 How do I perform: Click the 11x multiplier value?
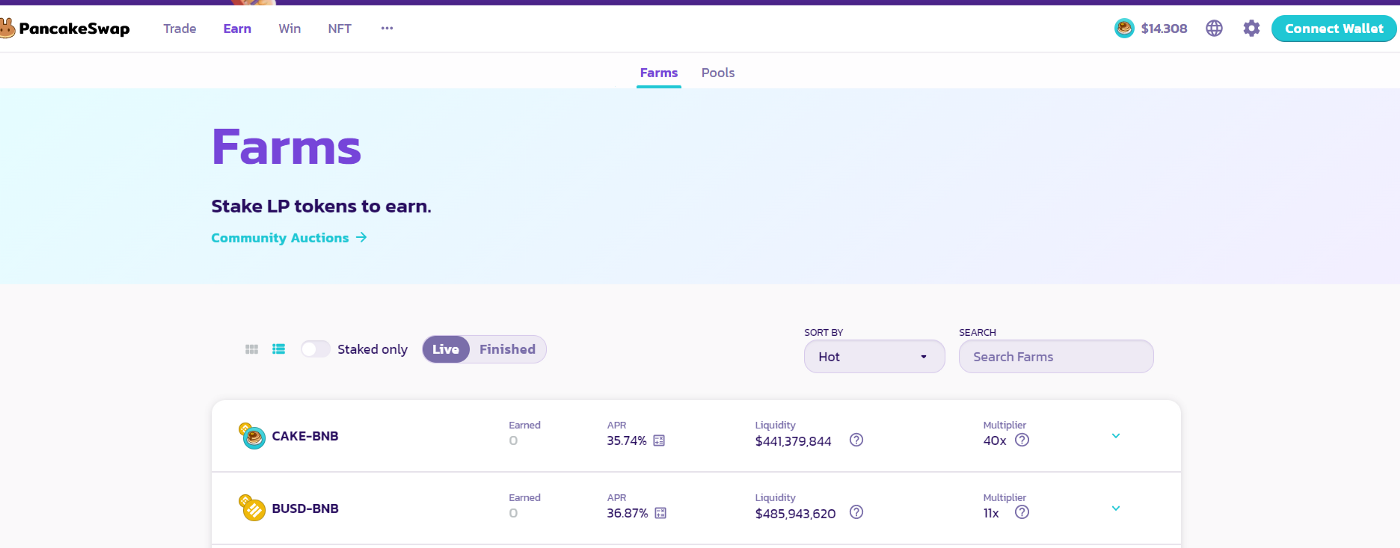991,512
